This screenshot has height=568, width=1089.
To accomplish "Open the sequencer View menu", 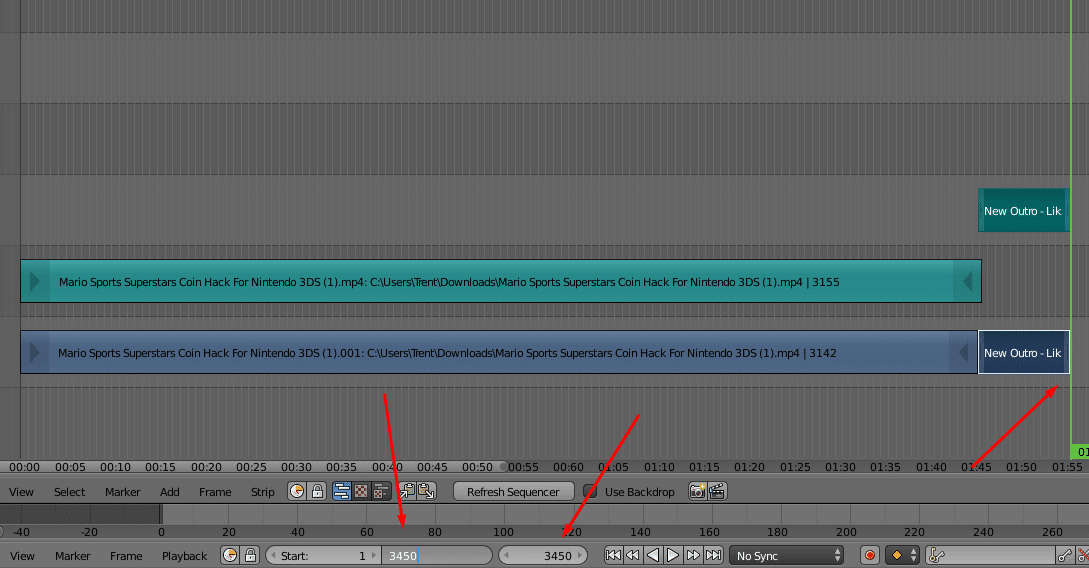I will [x=21, y=492].
